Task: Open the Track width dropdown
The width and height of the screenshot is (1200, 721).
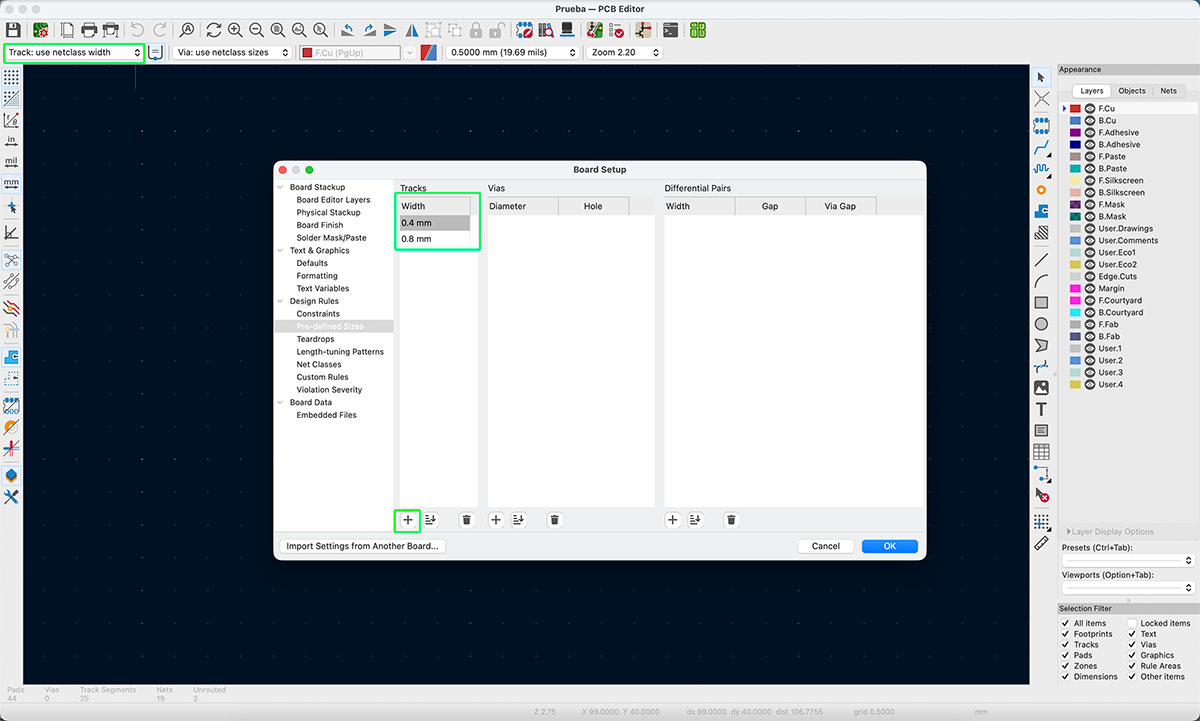Action: click(74, 52)
